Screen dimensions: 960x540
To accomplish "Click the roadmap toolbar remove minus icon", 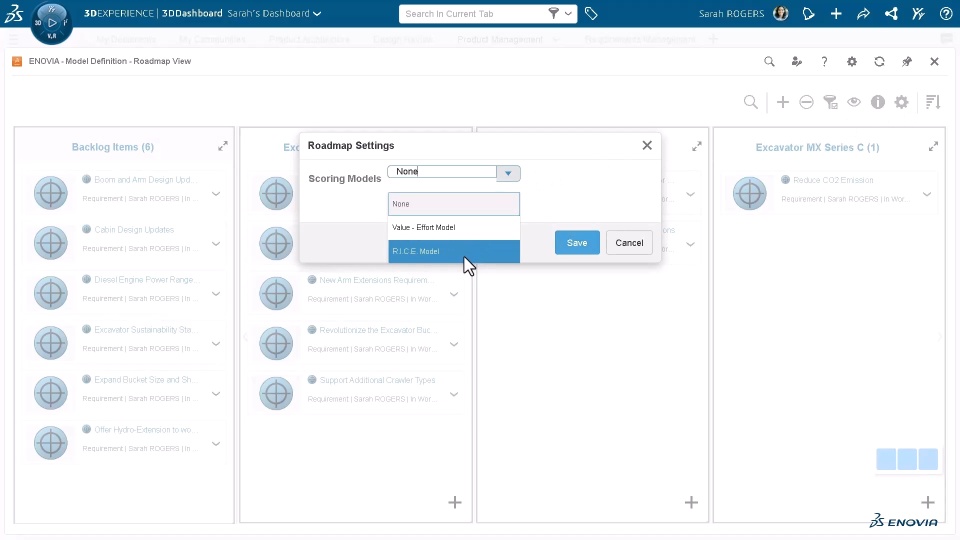I will click(806, 102).
